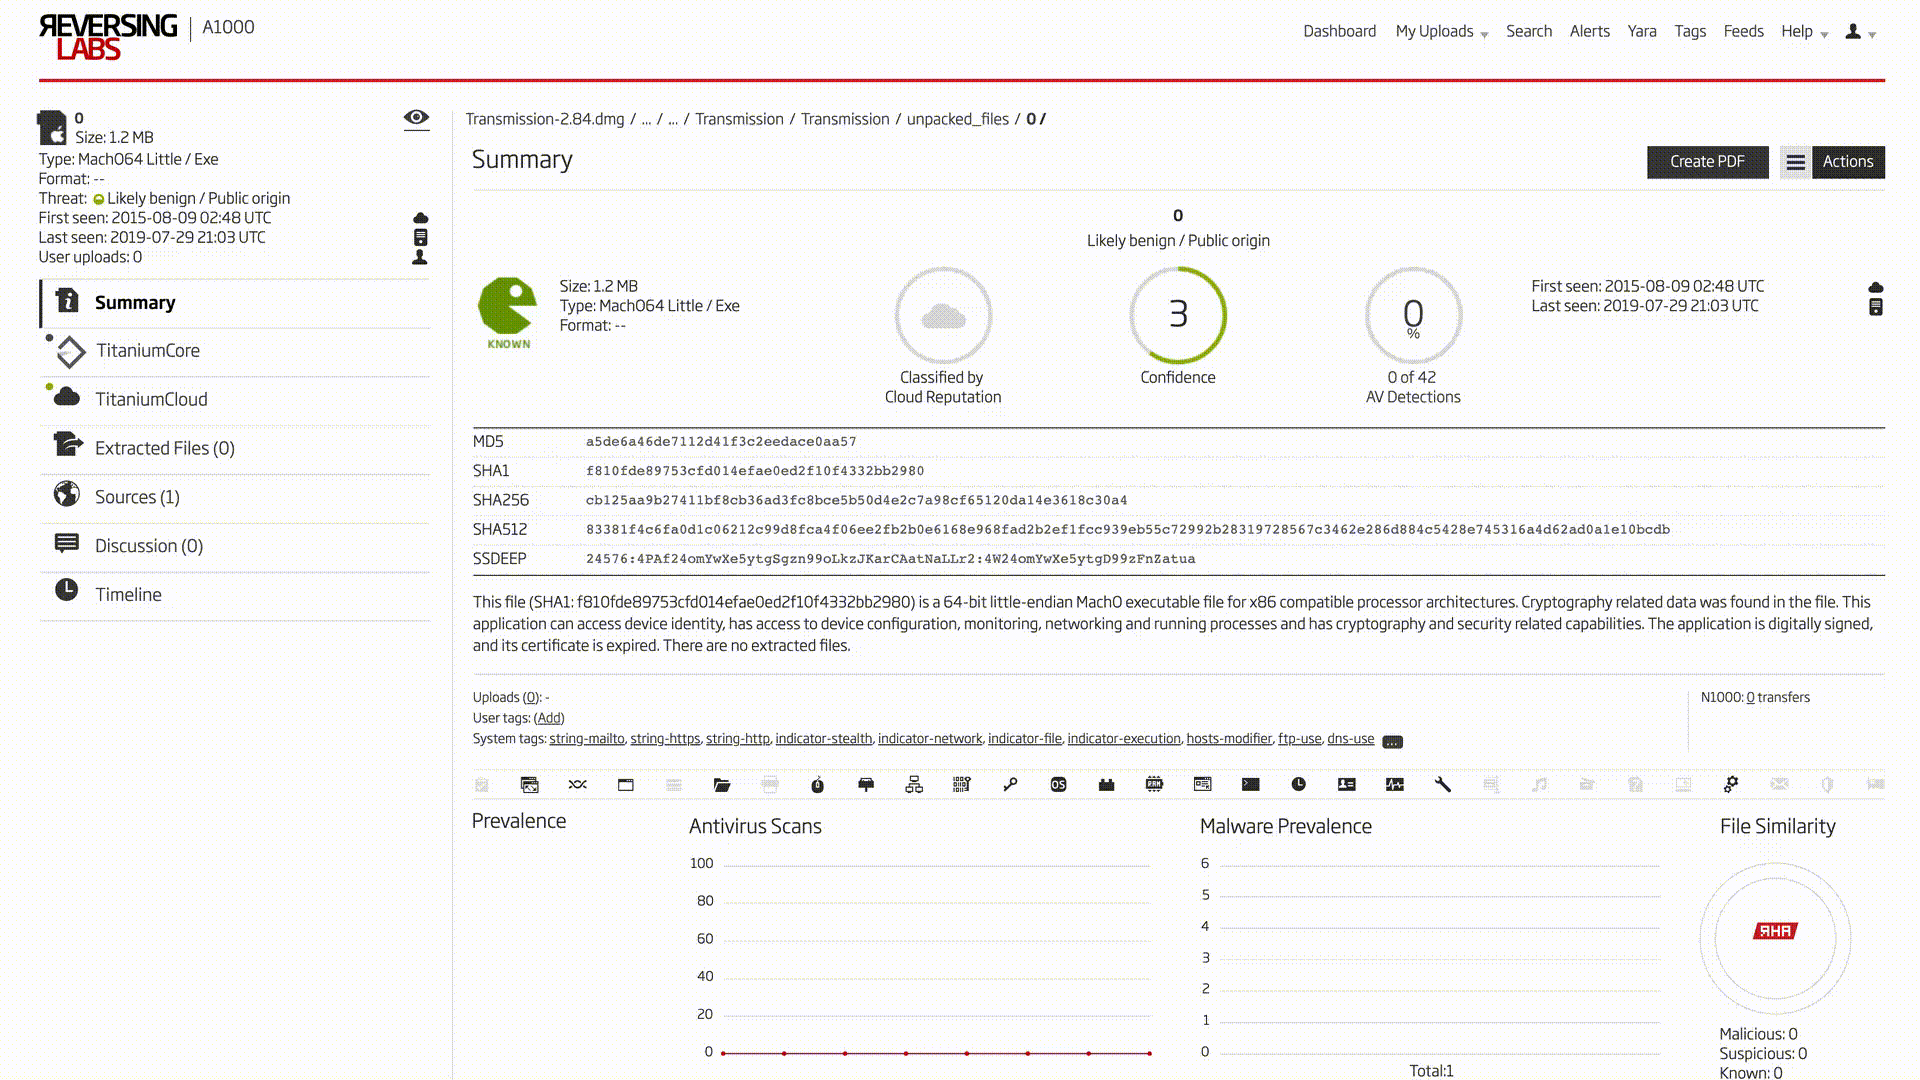
Task: Click the RHA File Similarity badge
Action: pos(1775,931)
